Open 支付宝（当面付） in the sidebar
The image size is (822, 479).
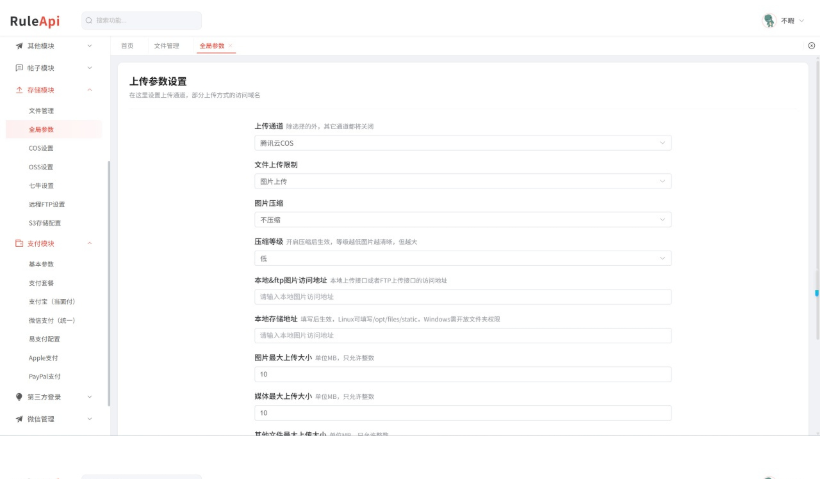point(54,302)
